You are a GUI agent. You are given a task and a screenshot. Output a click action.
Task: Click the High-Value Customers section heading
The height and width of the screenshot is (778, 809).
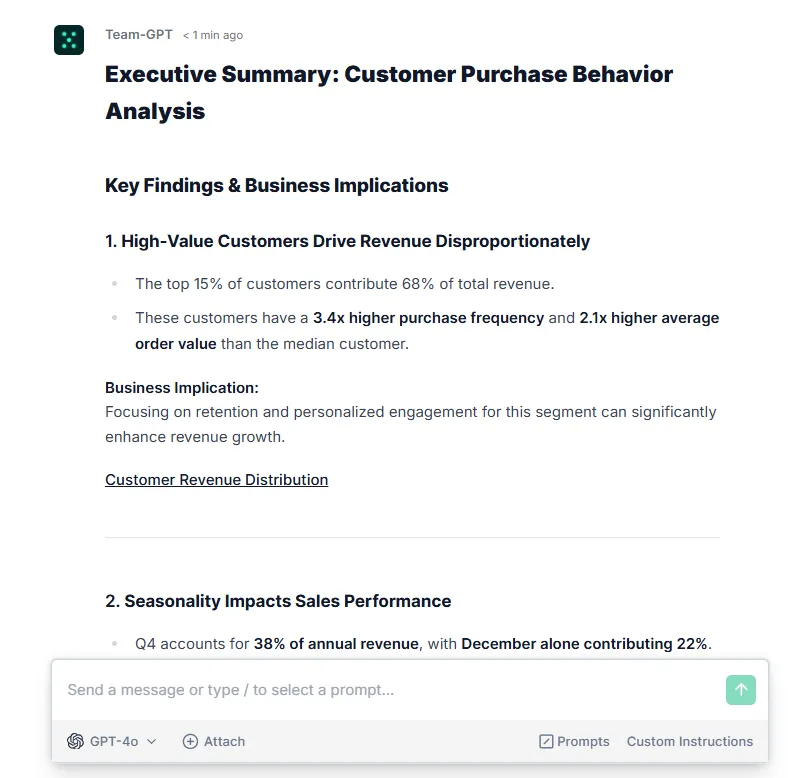coord(347,241)
